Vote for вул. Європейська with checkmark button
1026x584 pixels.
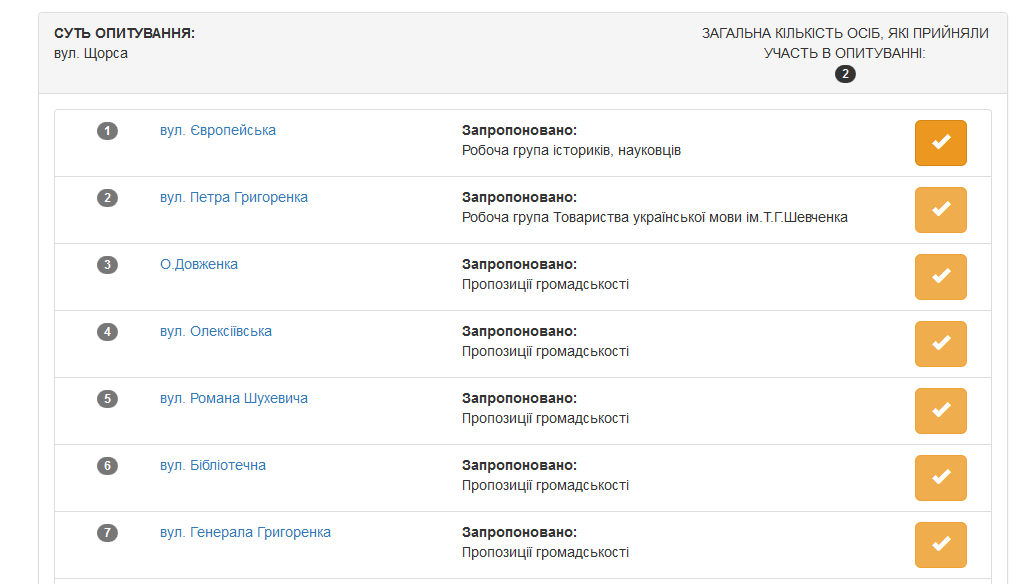(x=940, y=143)
